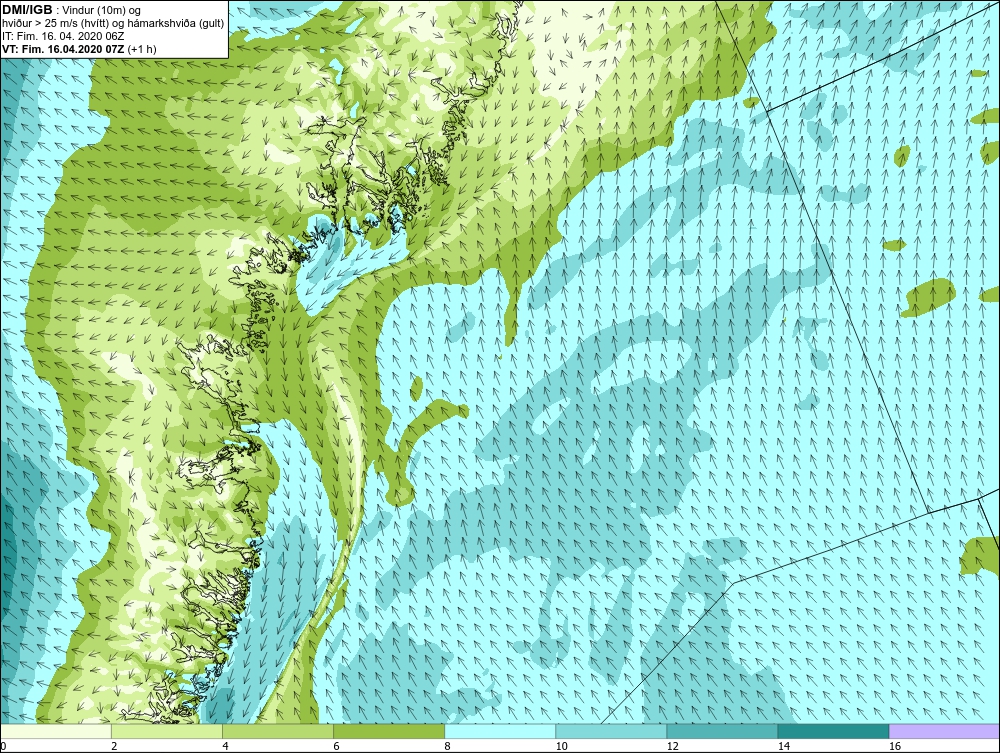Image resolution: width=1000 pixels, height=753 pixels.
Task: Click the purple swatch above 16 m/s
Action: coord(945,731)
